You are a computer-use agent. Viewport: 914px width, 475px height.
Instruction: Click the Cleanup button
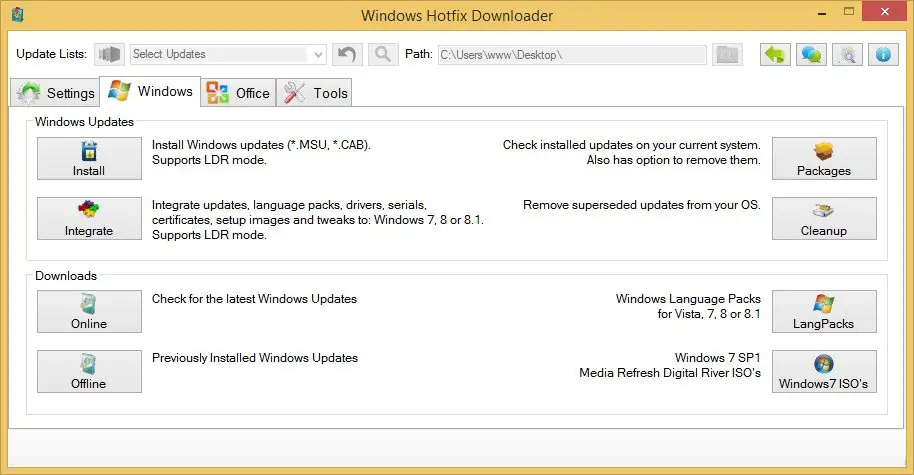pos(824,219)
